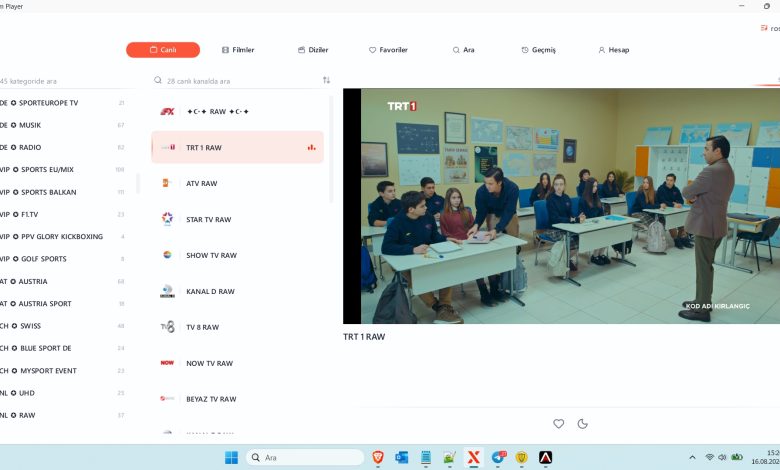Screen dimensions: 780x470
Task: Click the Kanal D channel logo
Action: tap(167, 291)
